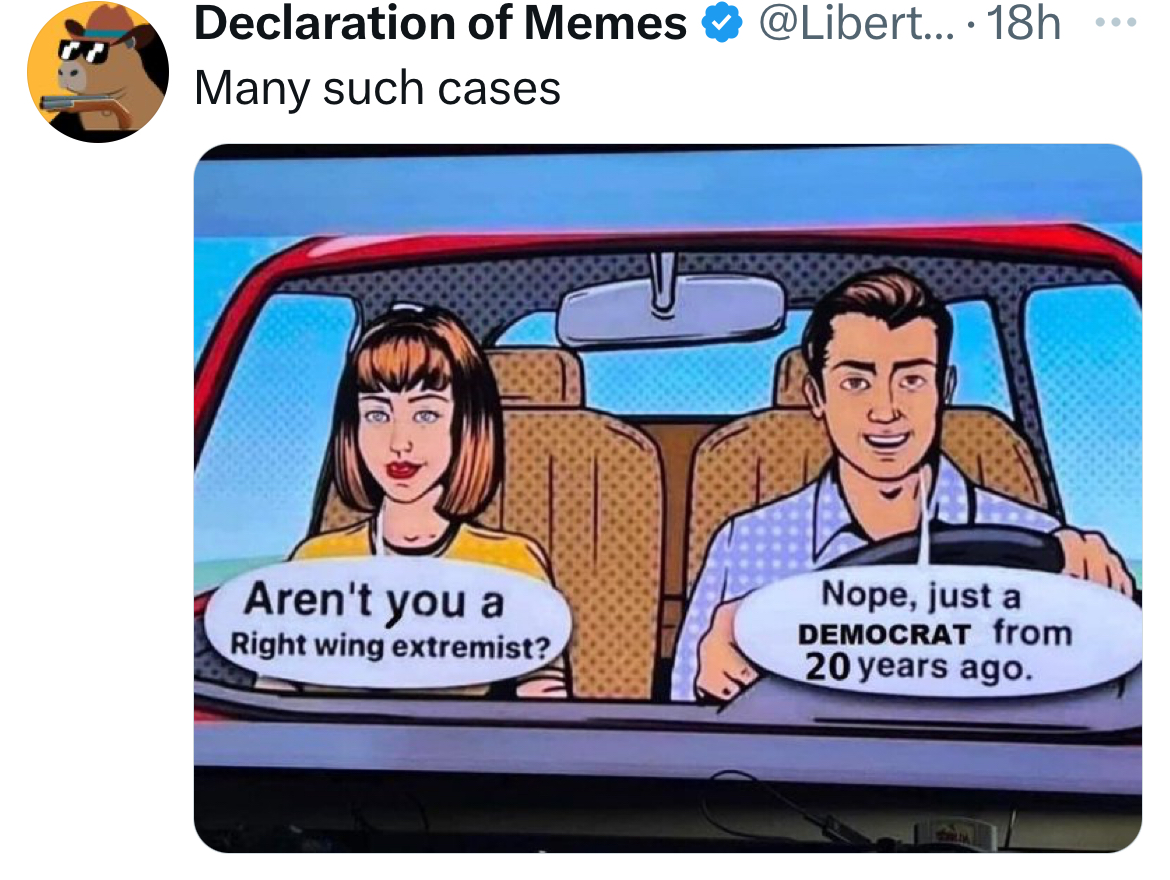The image size is (1170, 880).
Task: Click the blue verified checkmark badge
Action: (722, 22)
